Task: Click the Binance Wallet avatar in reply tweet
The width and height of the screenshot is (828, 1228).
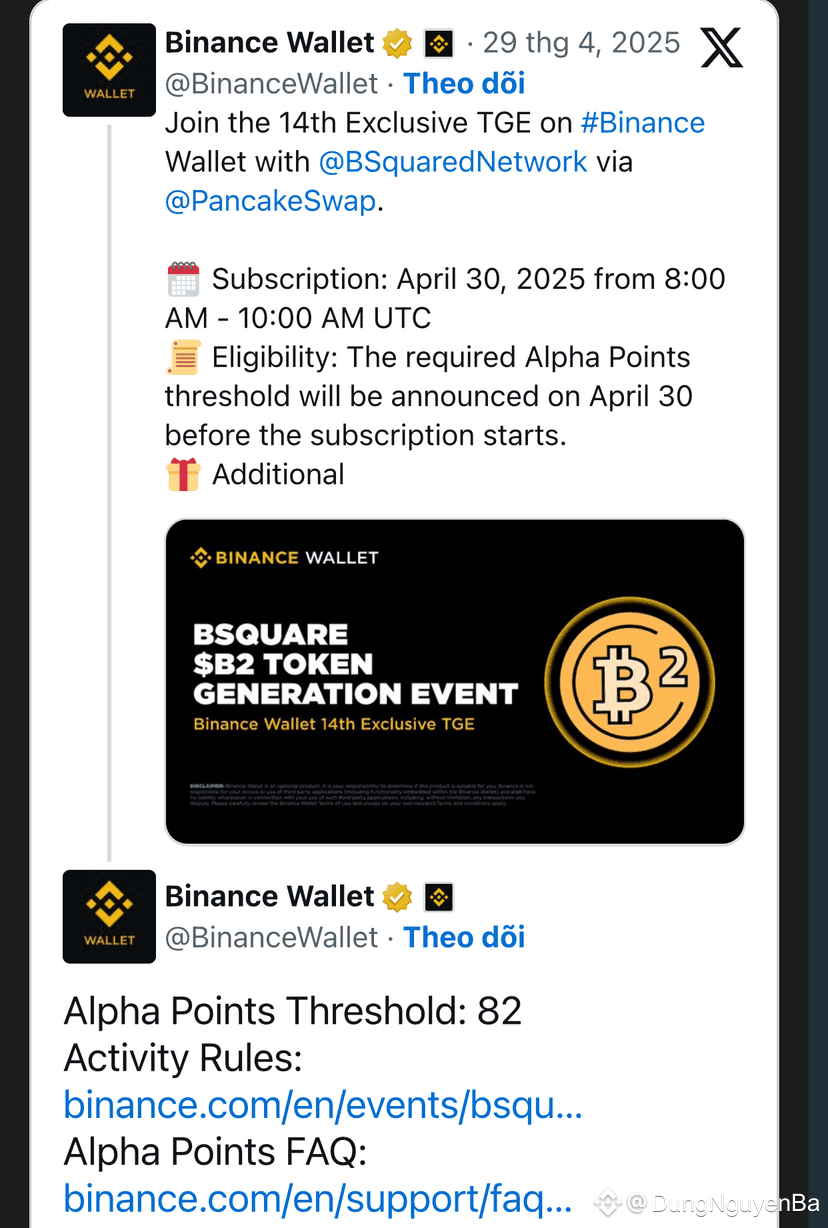Action: pos(109,916)
